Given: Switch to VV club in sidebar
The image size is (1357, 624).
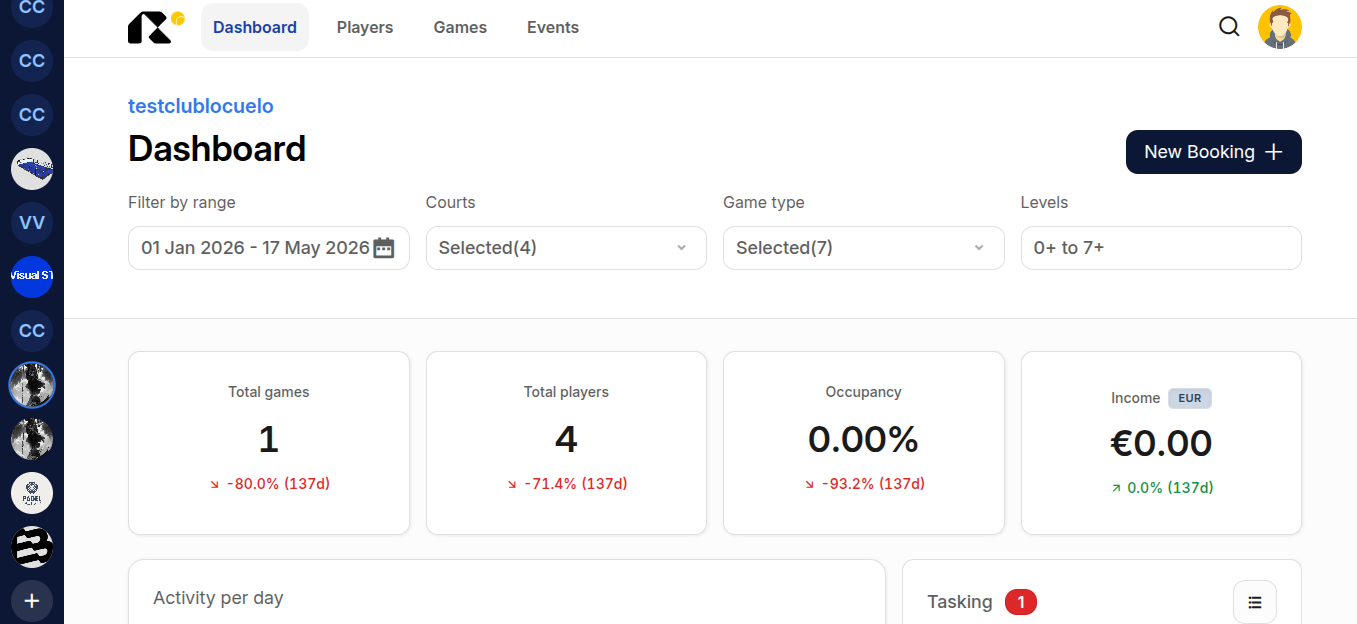Looking at the screenshot, I should point(32,222).
